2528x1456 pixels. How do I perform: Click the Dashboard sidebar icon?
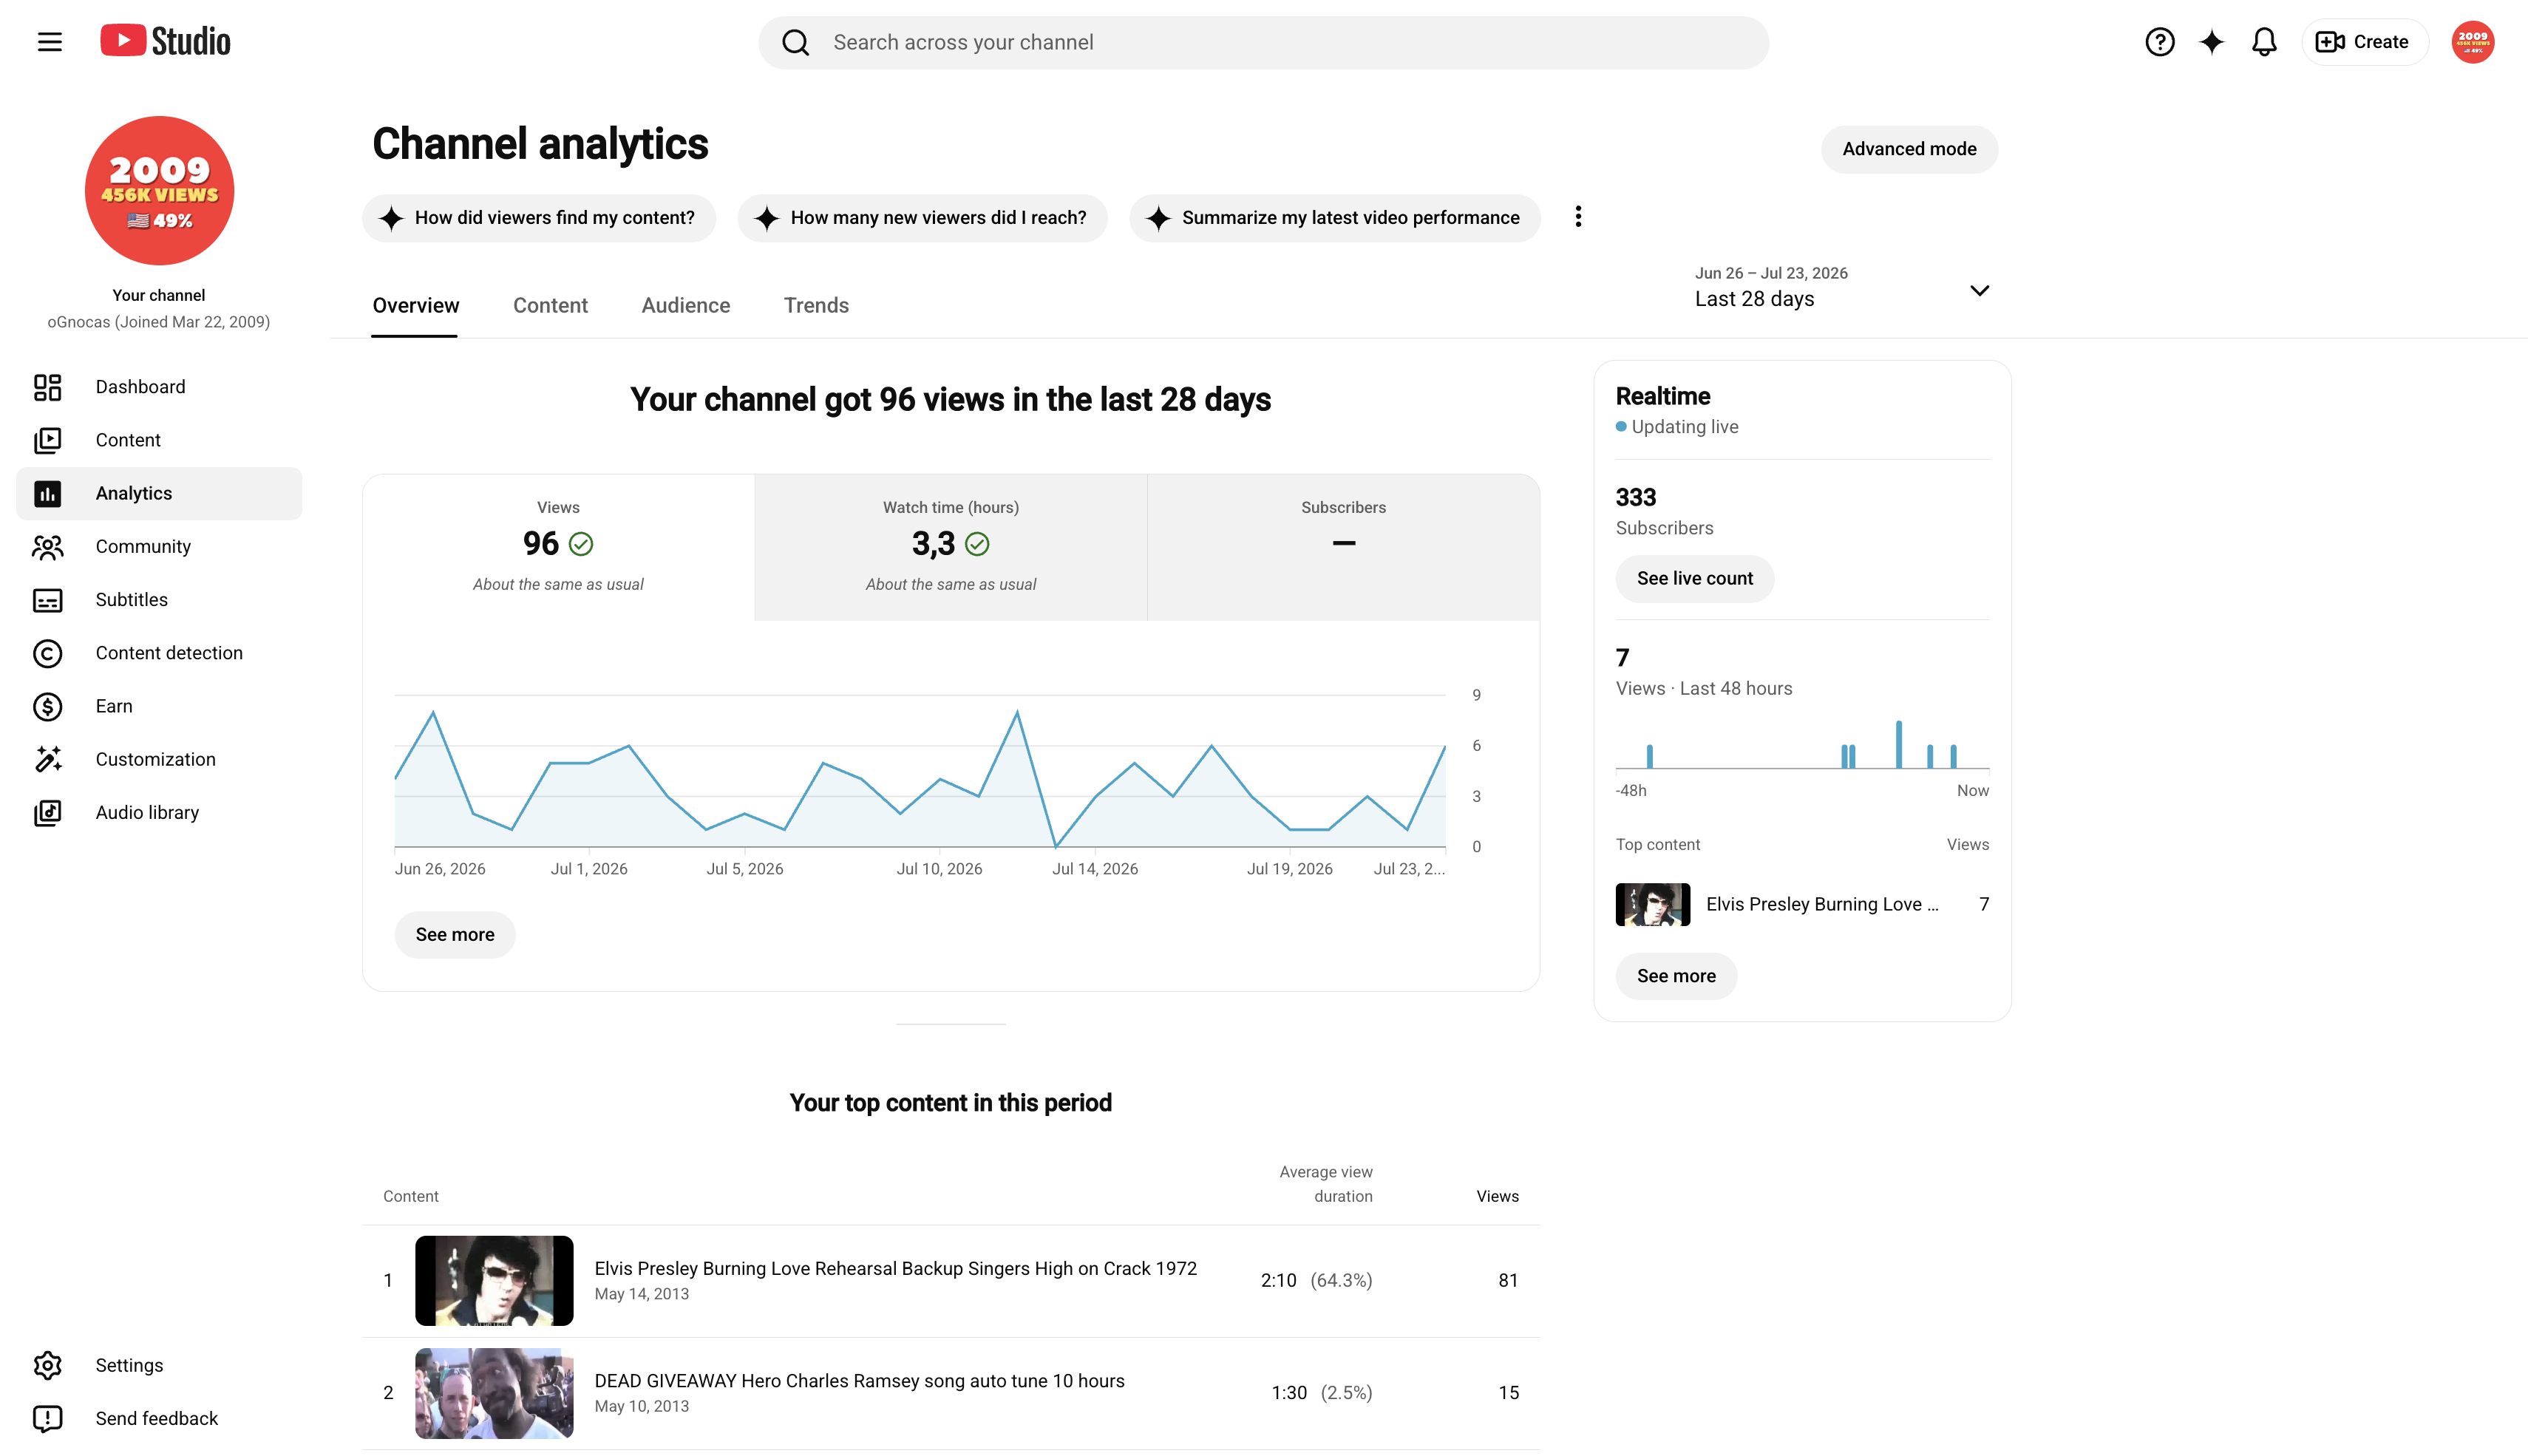47,387
